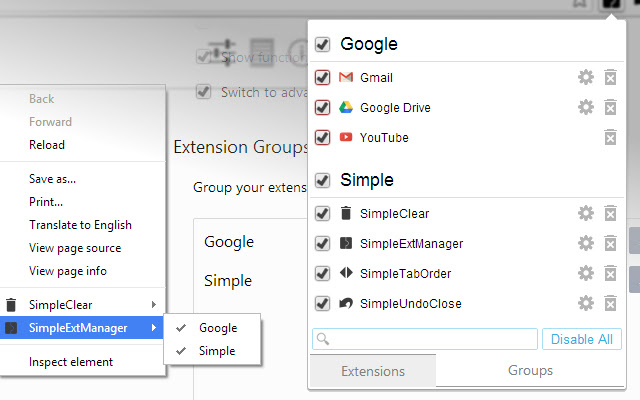This screenshot has height=400, width=640.
Task: Uncheck the Gmail extension checkbox
Action: coord(323,77)
